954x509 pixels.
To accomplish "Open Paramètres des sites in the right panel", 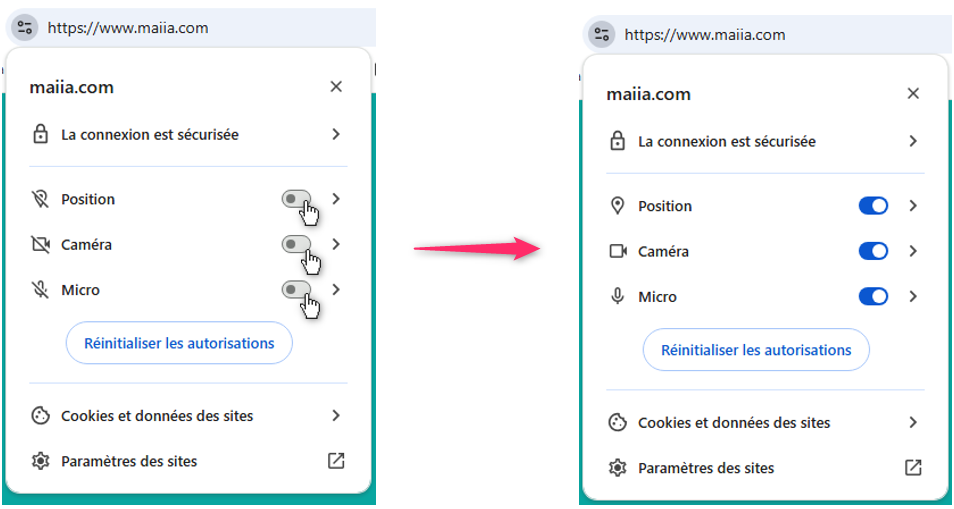I will [x=706, y=468].
